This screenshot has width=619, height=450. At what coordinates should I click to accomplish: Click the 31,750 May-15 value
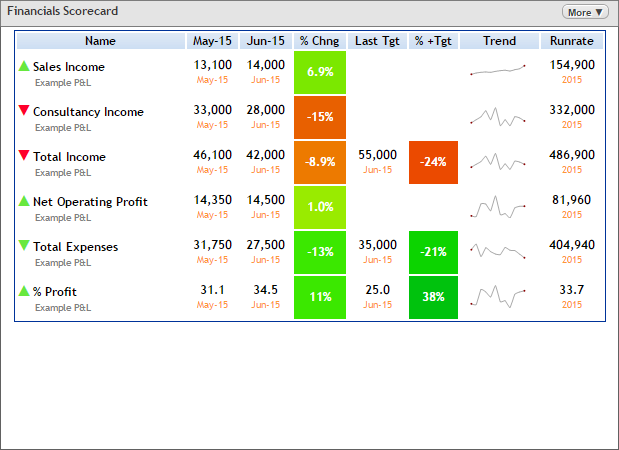(x=212, y=245)
